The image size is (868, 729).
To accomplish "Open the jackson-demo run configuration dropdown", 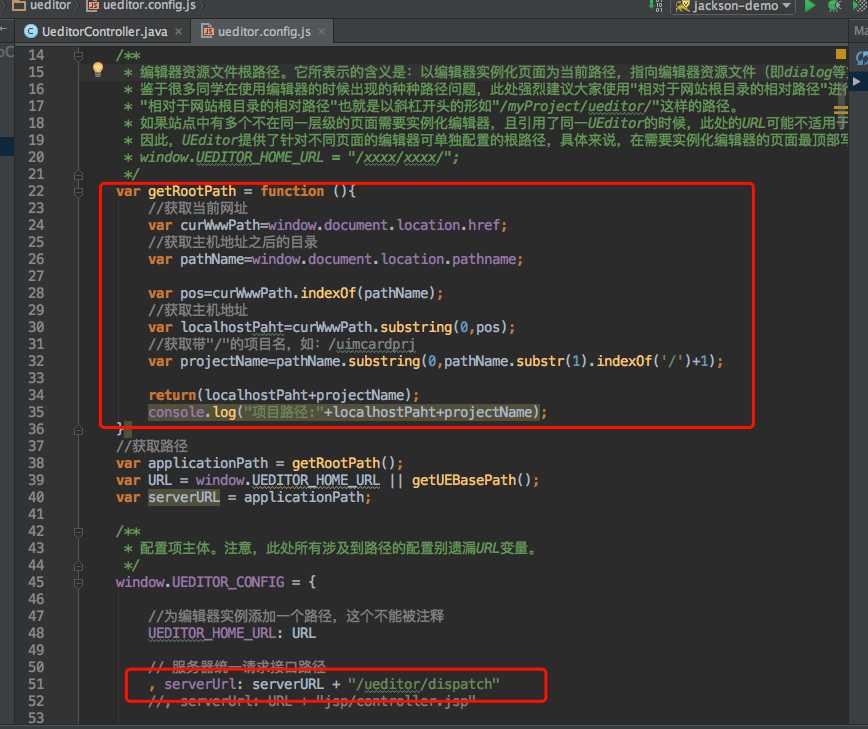I will [x=732, y=6].
